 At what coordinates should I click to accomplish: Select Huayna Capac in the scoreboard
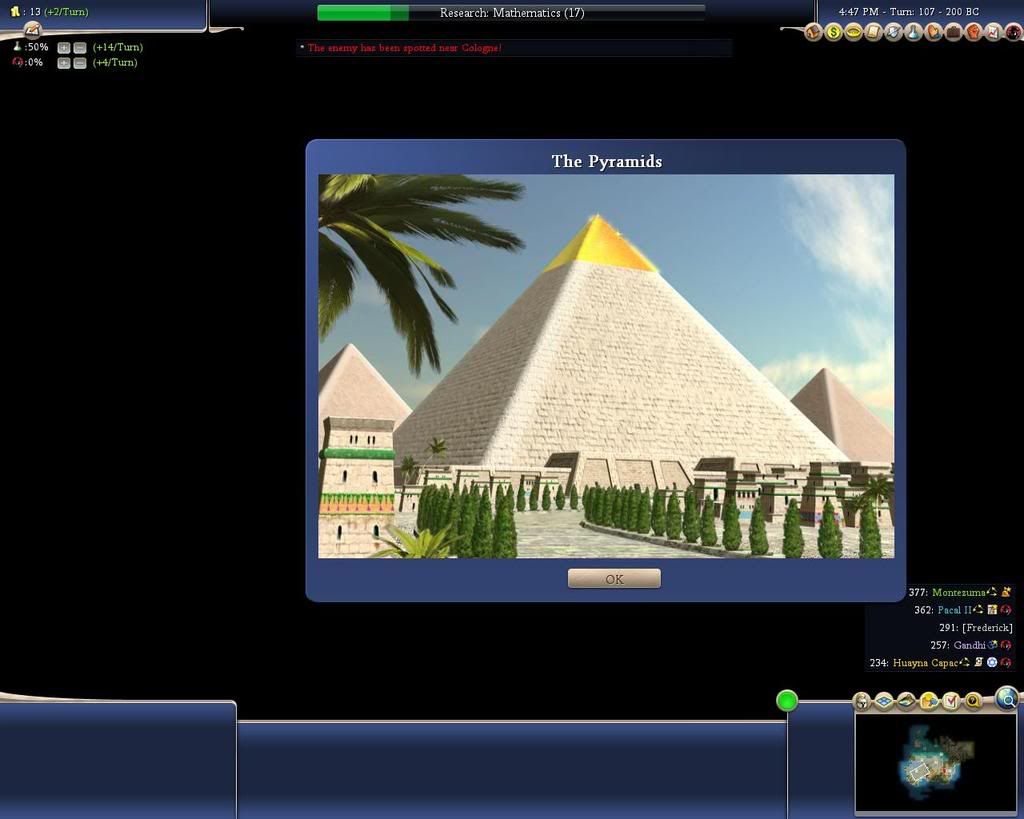coord(925,663)
